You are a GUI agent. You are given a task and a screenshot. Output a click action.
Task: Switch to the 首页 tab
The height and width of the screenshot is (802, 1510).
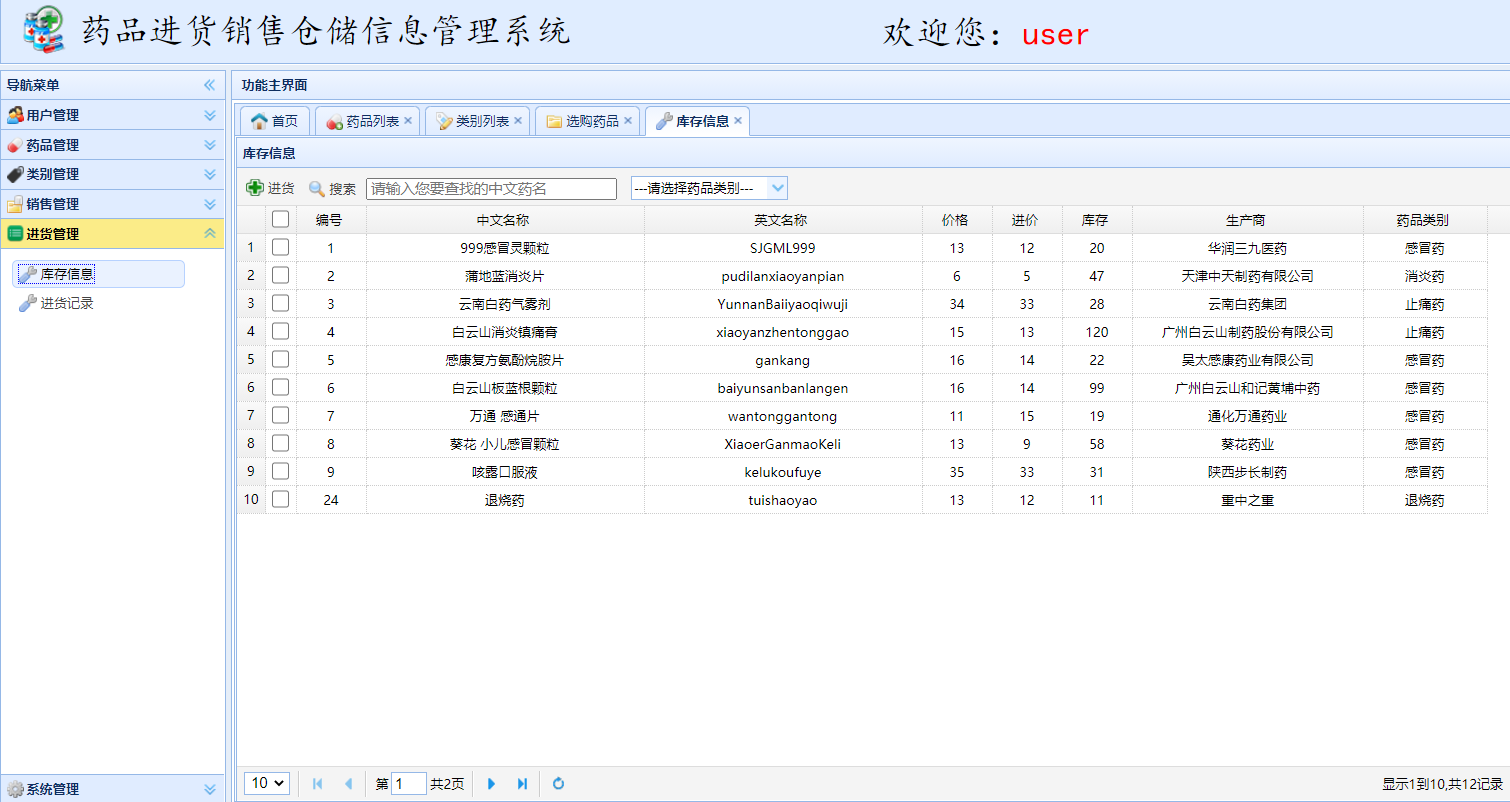[x=274, y=119]
